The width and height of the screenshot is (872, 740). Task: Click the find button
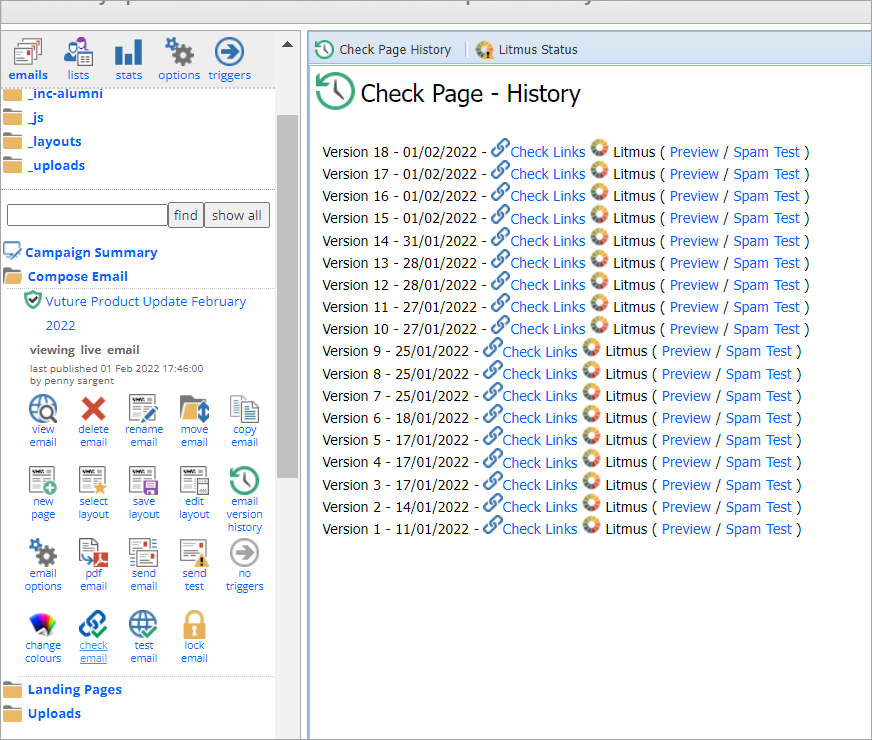click(186, 215)
